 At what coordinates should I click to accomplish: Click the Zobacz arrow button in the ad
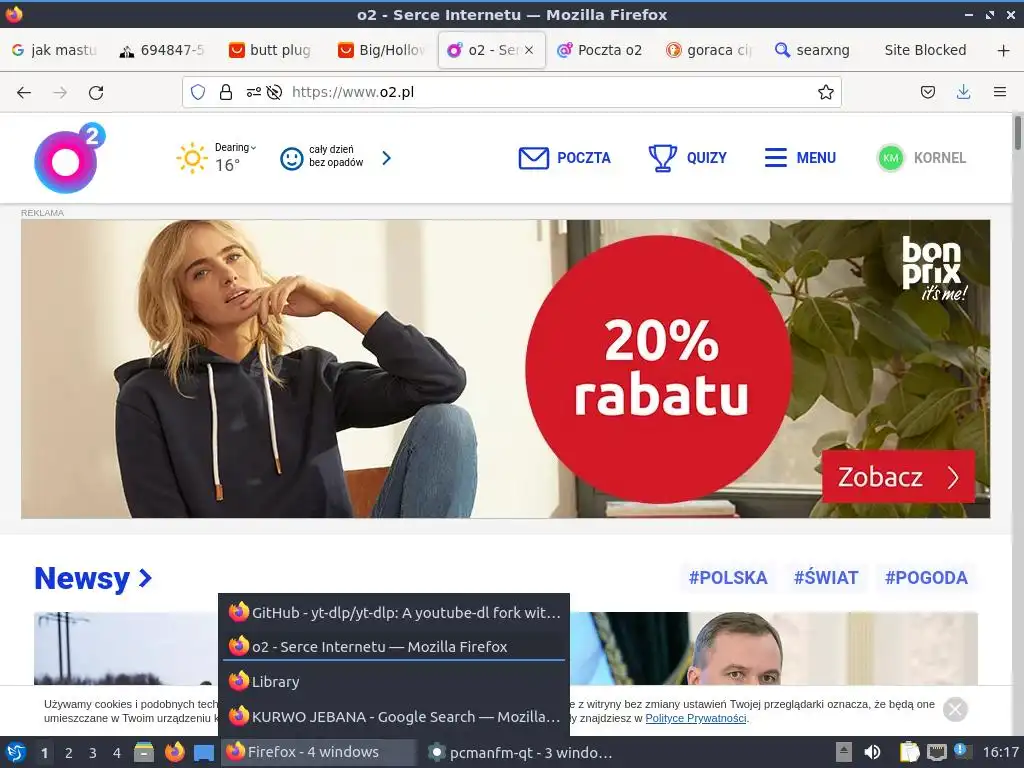click(x=898, y=477)
